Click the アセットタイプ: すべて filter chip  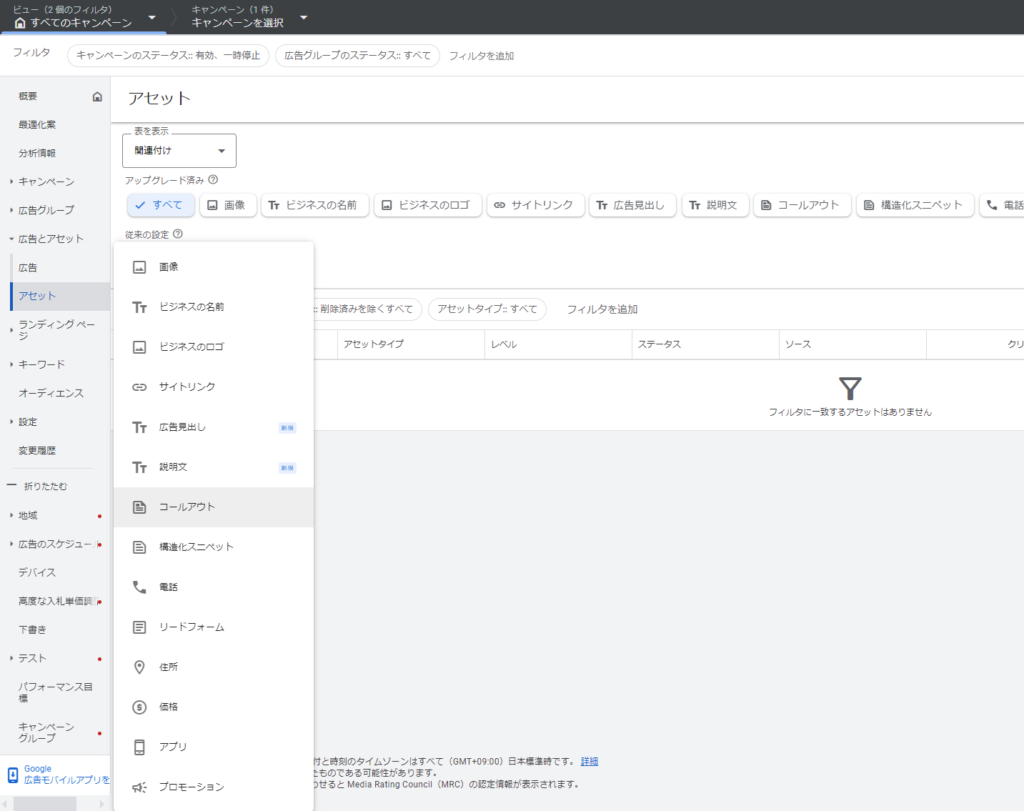pyautogui.click(x=487, y=309)
